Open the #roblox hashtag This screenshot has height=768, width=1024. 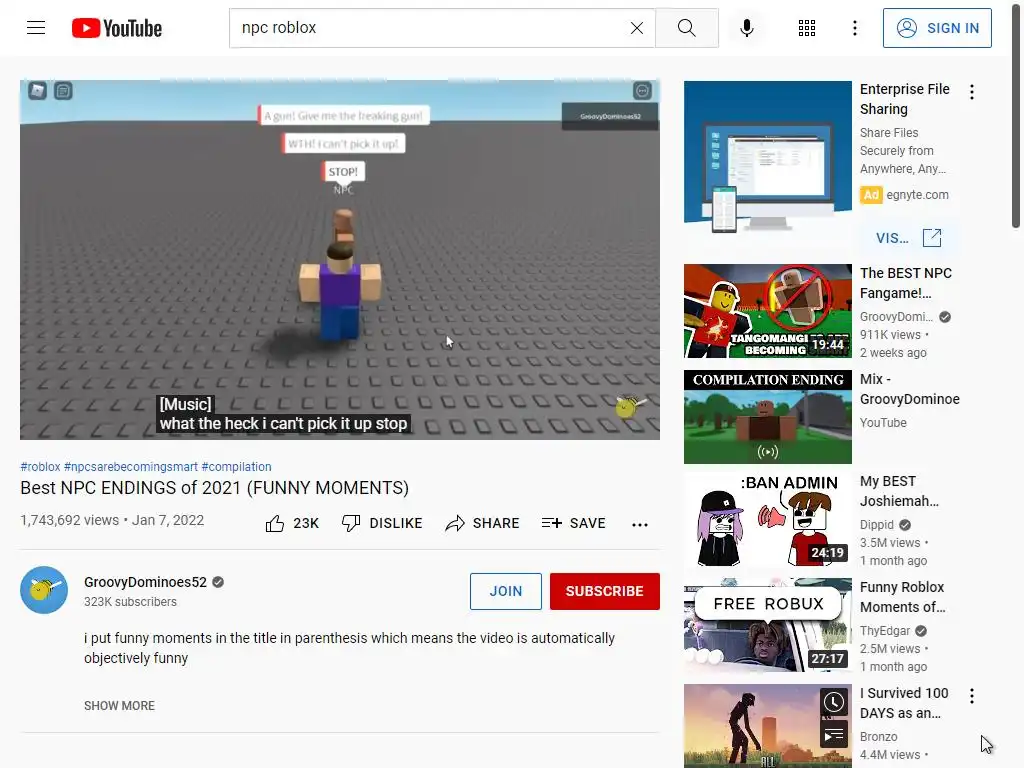[40, 467]
